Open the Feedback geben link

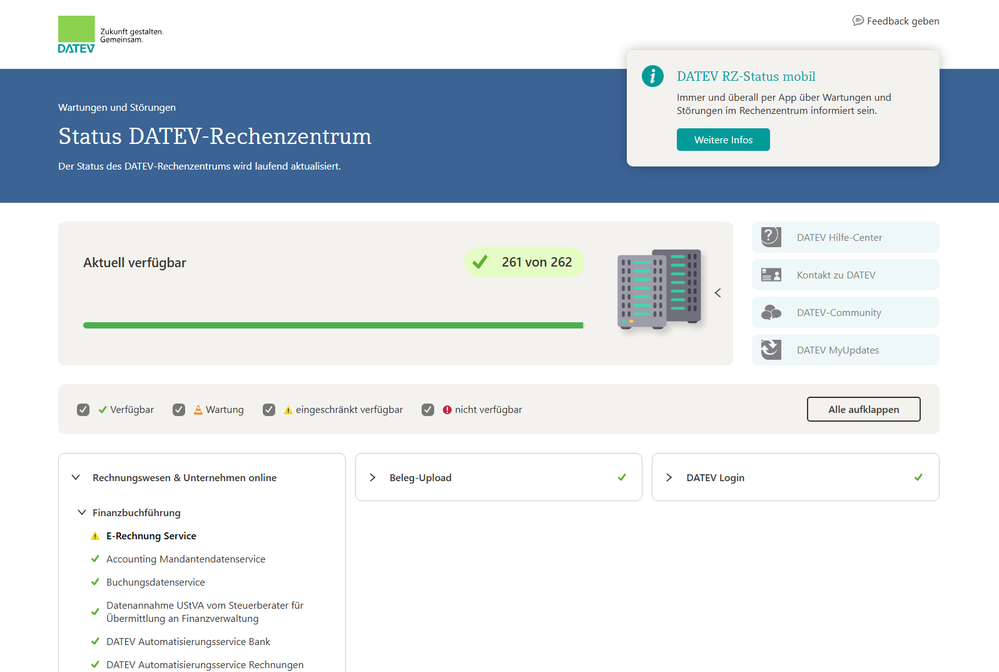click(x=896, y=21)
